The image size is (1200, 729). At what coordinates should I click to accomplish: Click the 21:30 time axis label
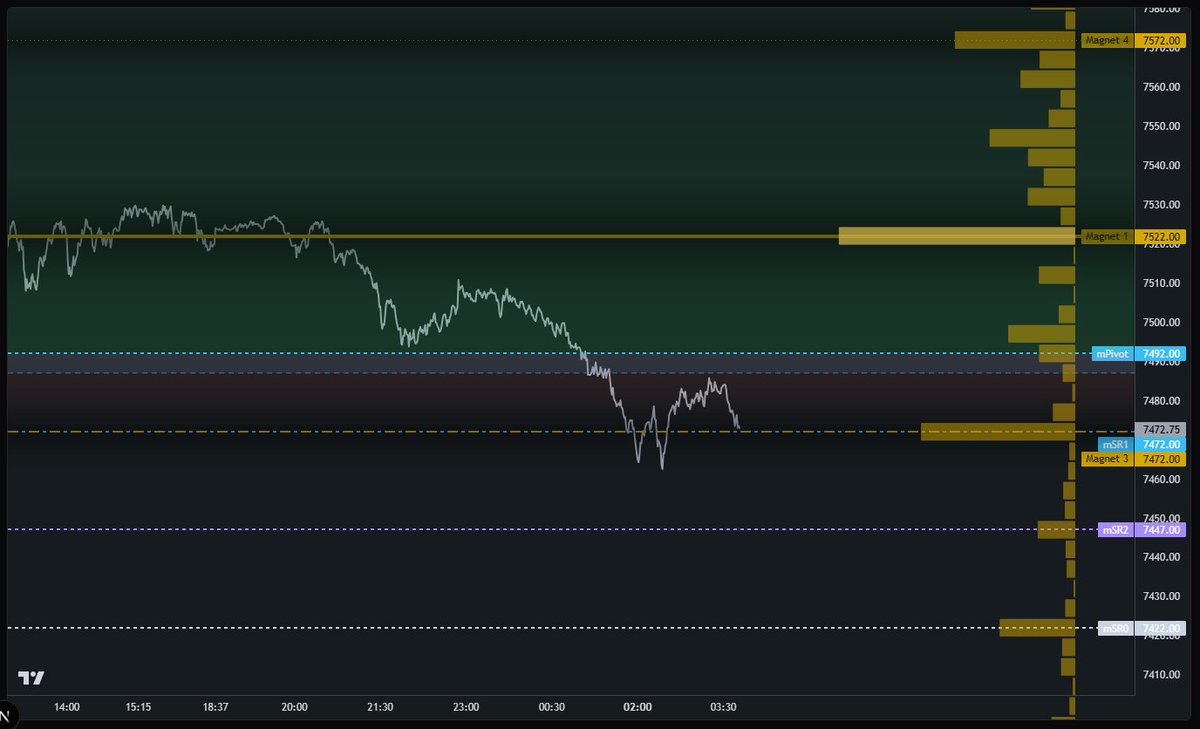[x=380, y=707]
